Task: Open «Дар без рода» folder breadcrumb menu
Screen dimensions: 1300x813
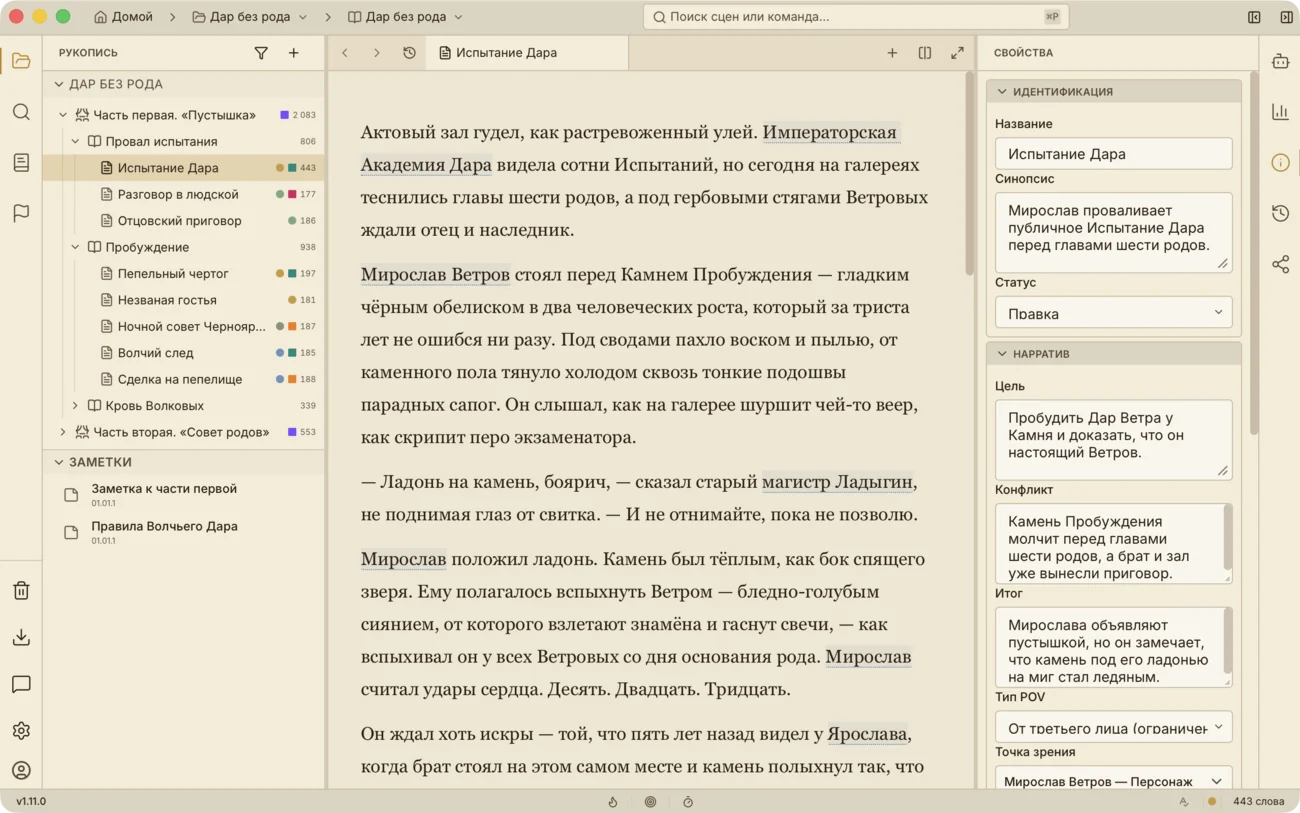Action: [x=249, y=17]
